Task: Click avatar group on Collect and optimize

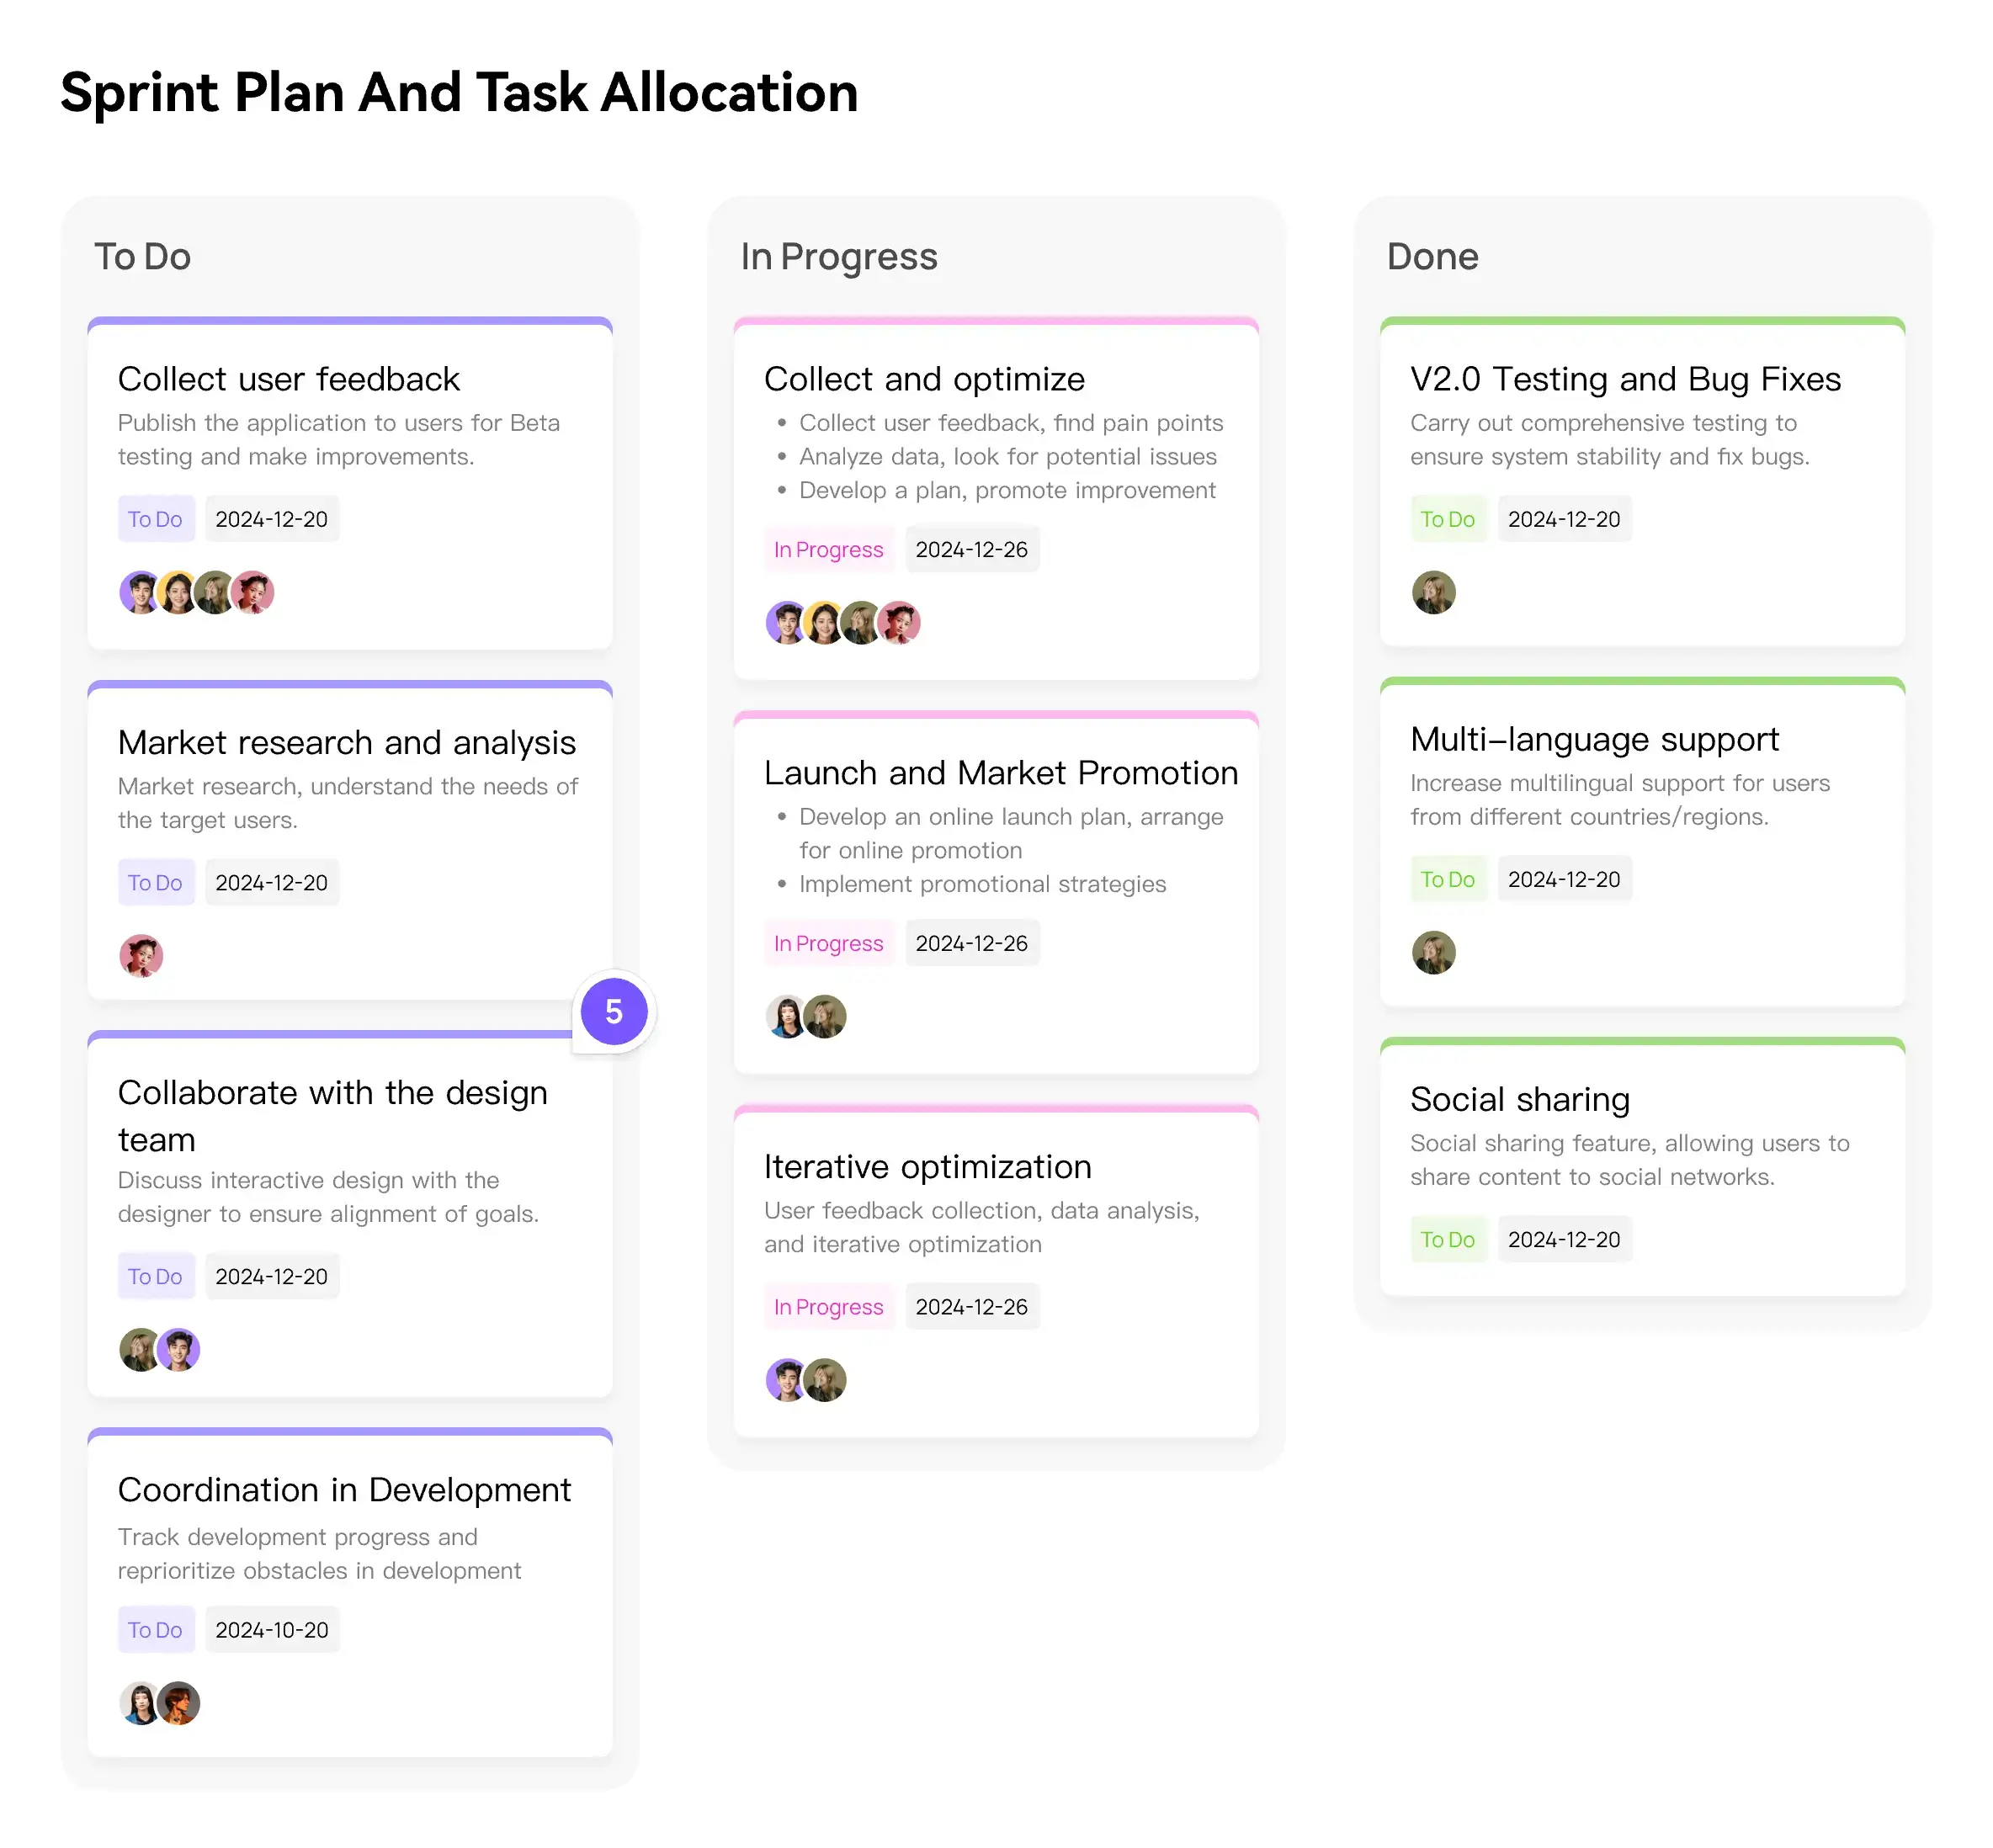Action: 842,622
